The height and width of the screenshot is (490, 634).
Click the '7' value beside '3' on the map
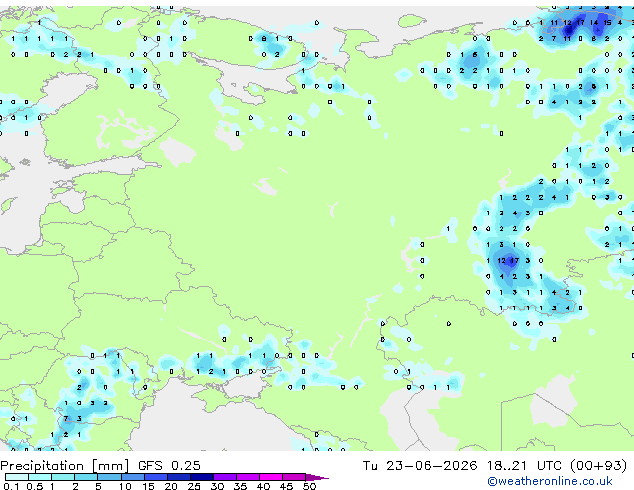pyautogui.click(x=66, y=418)
